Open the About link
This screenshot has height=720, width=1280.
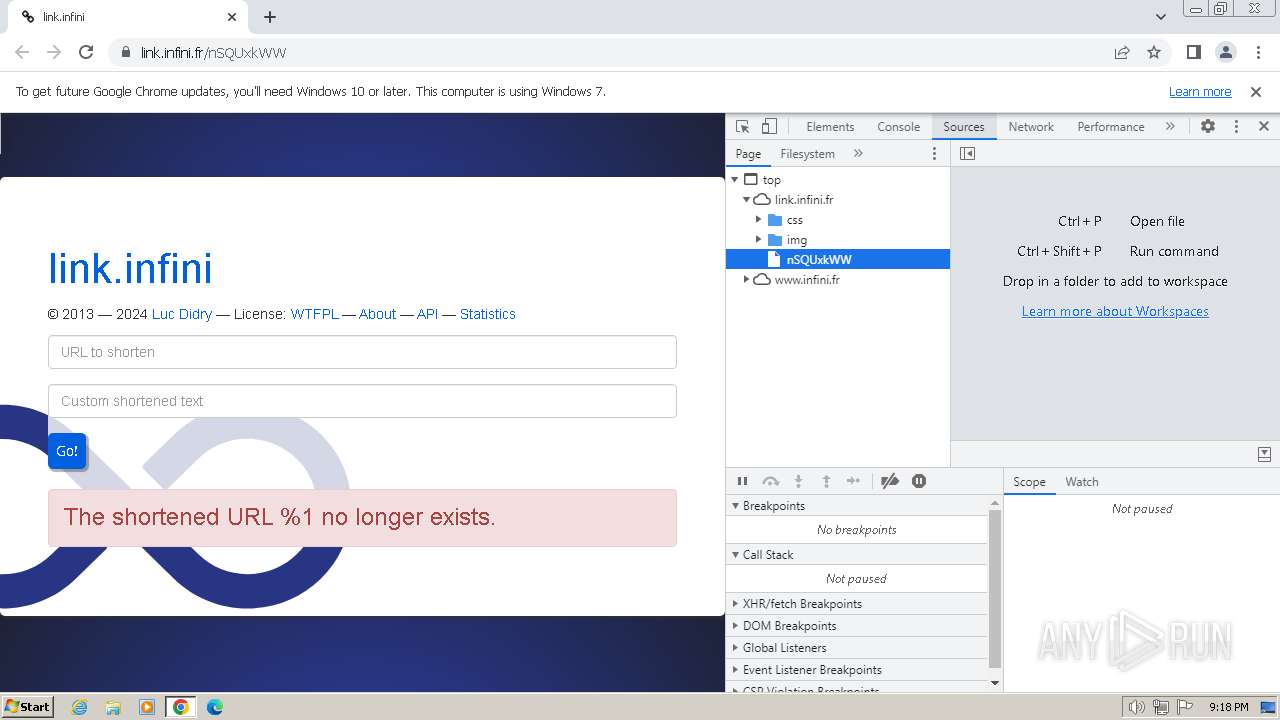[x=377, y=314]
